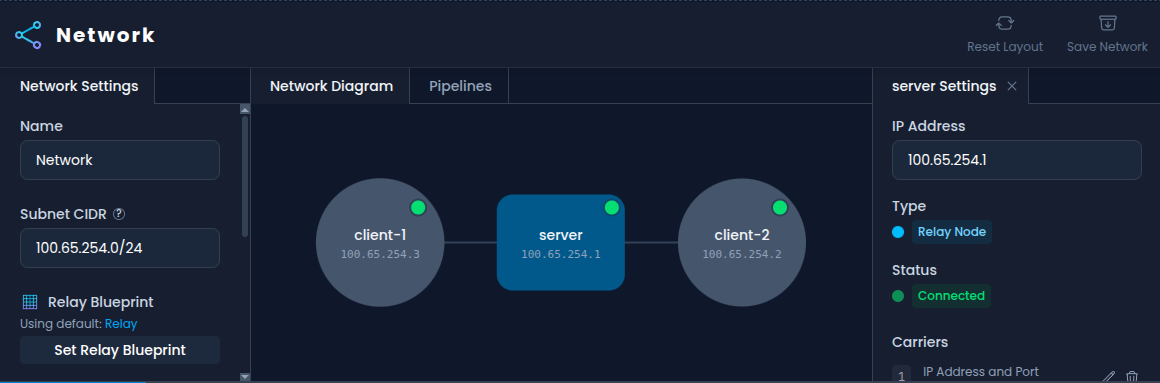Click the Carriers heading
Image resolution: width=1160 pixels, height=383 pixels.
coord(920,342)
